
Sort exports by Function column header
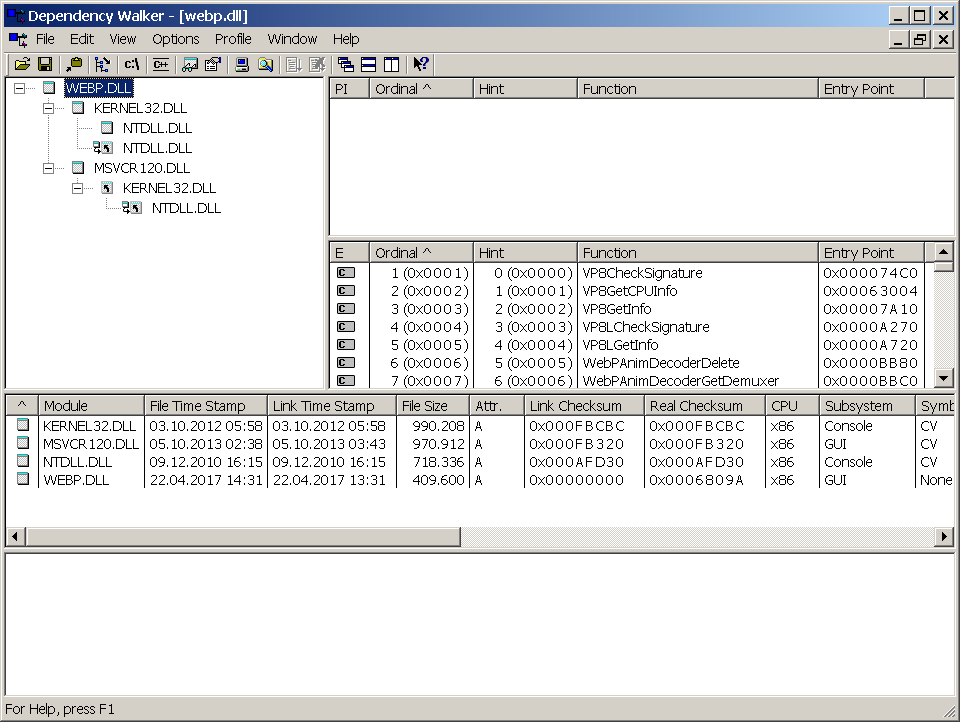point(697,253)
